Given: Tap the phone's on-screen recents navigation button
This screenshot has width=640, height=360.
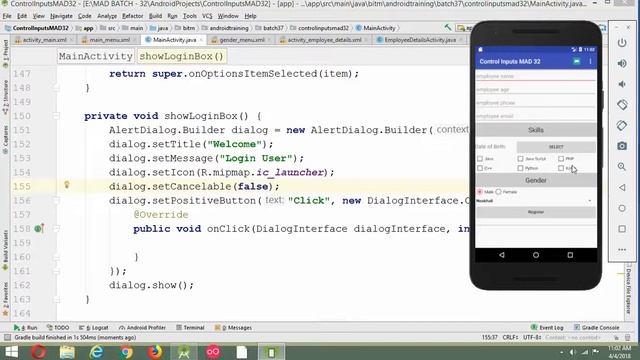Looking at the screenshot, I should tap(570, 255).
